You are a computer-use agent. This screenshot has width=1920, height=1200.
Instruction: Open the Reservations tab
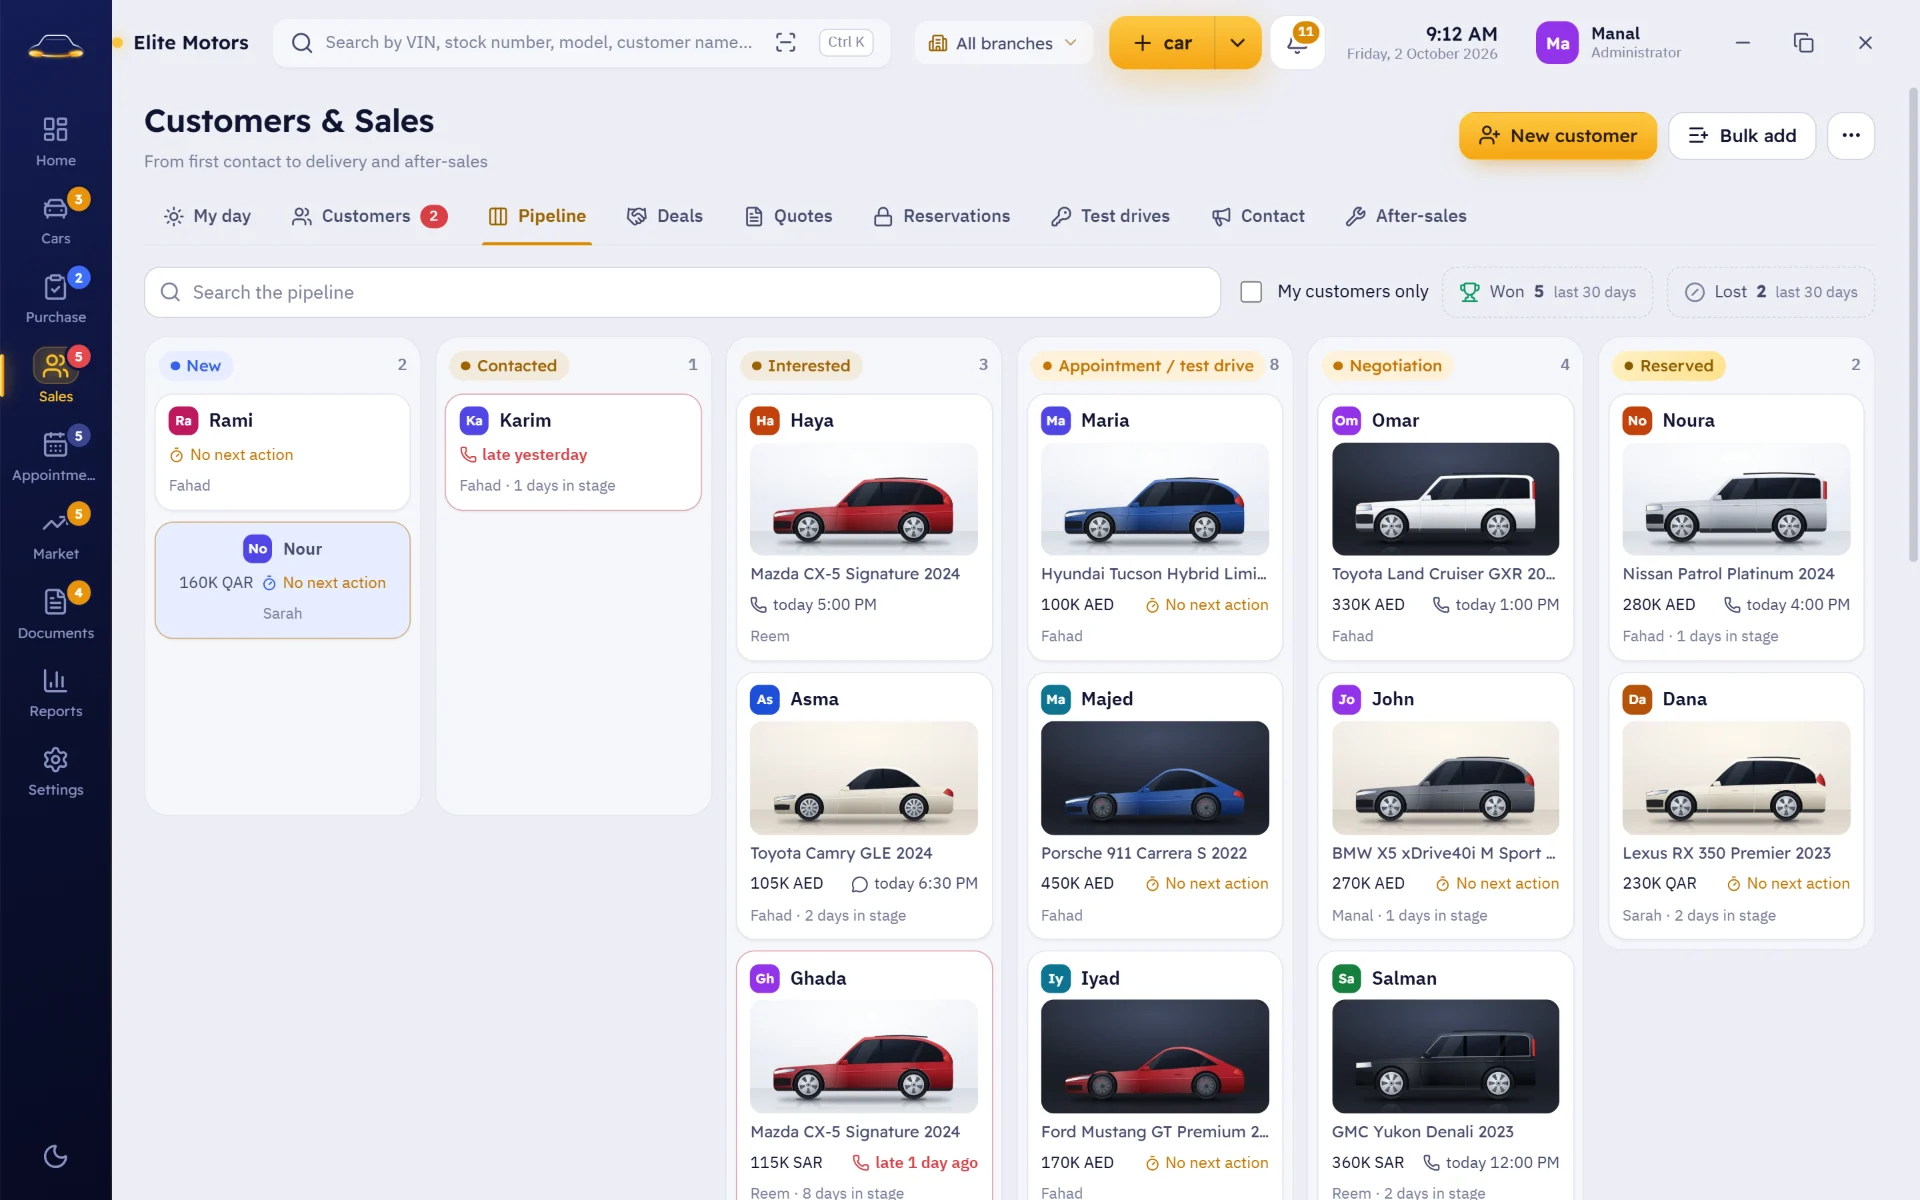click(x=942, y=216)
